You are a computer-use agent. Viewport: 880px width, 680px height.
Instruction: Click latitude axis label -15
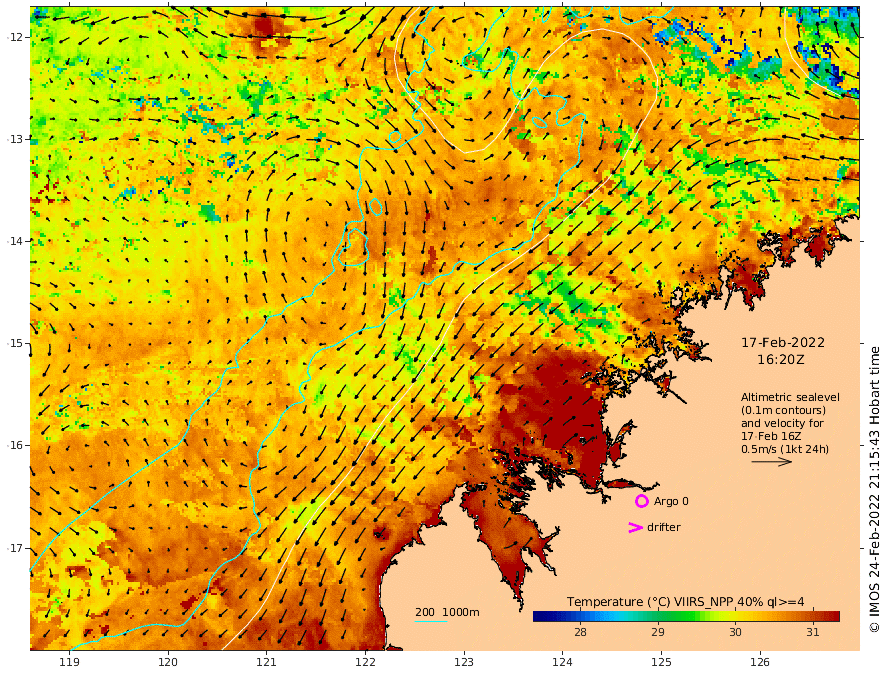pos(15,343)
